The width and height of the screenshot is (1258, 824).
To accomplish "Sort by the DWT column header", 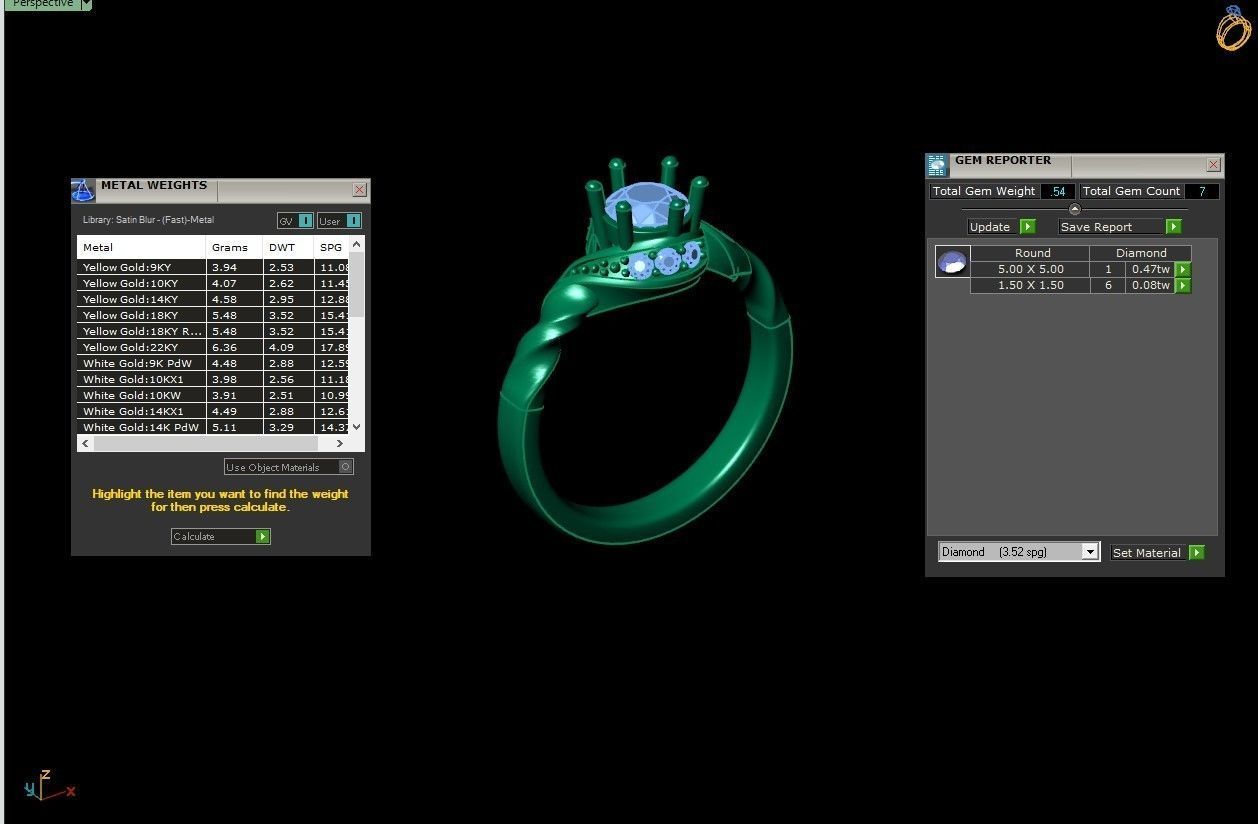I will tap(289, 247).
